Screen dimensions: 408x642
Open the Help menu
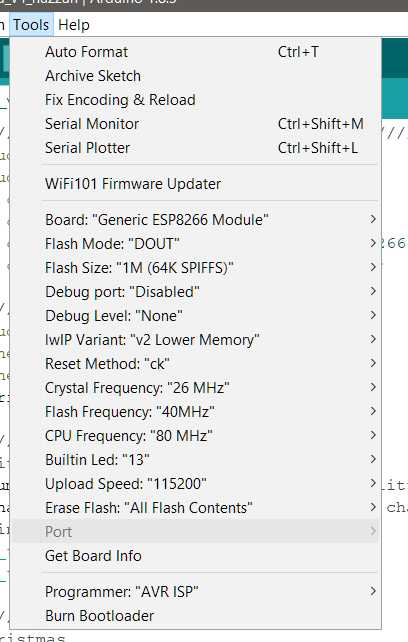(x=74, y=25)
